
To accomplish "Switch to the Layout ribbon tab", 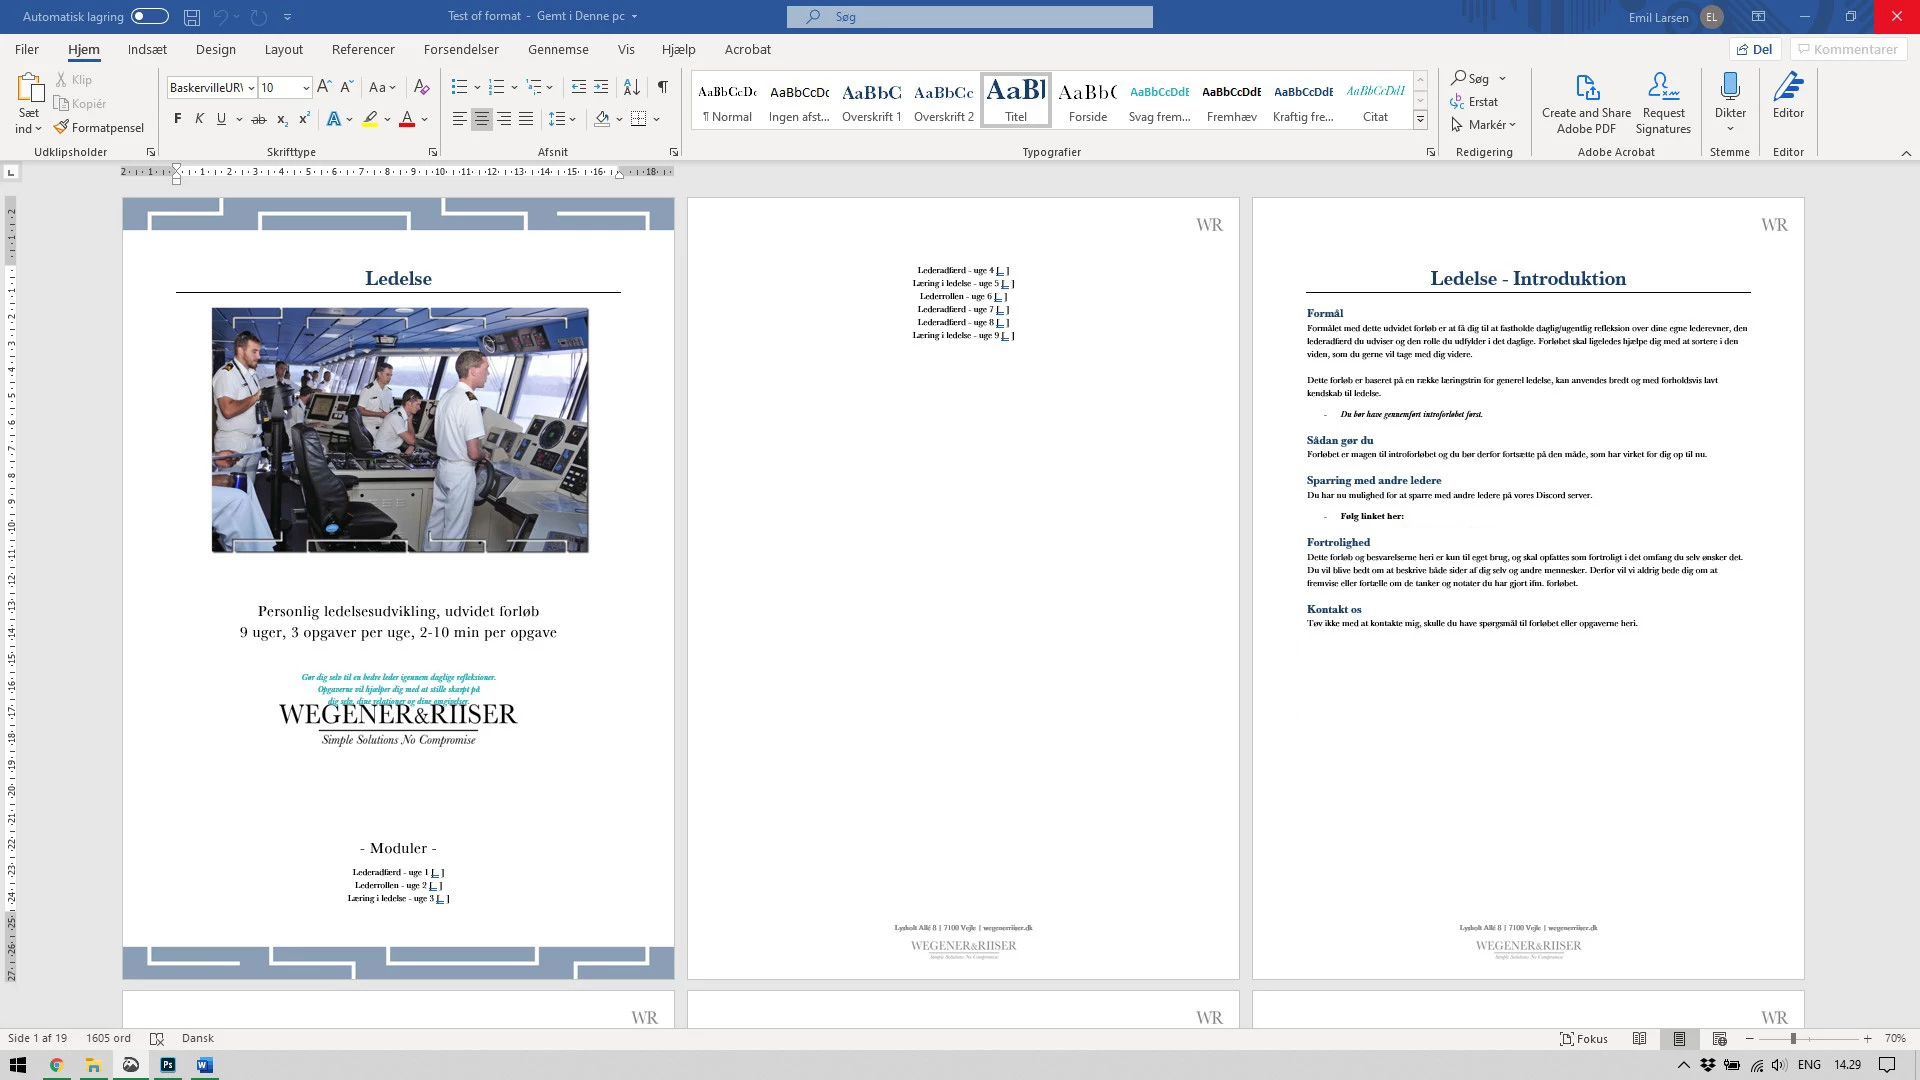I will [283, 49].
